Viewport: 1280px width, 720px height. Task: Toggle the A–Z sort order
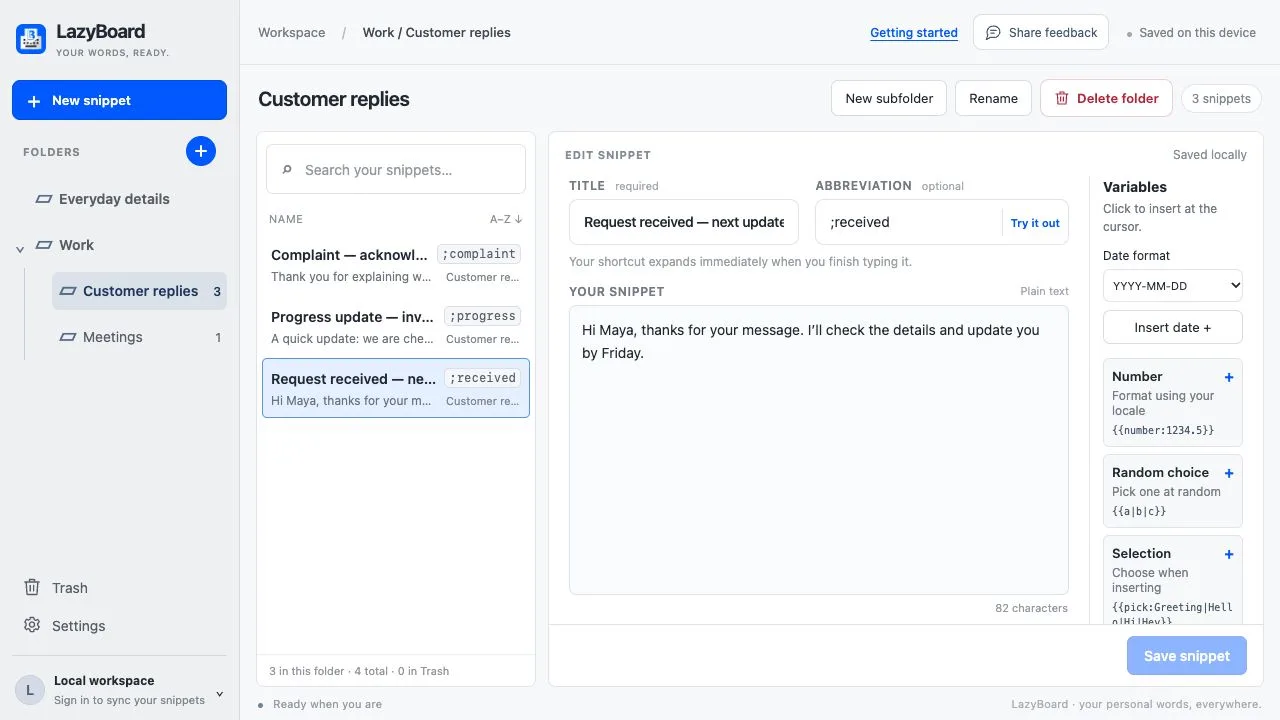(x=506, y=219)
